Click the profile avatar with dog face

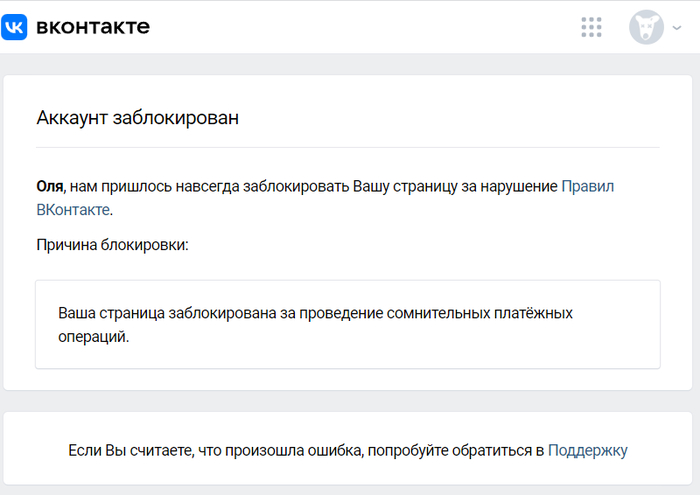pyautogui.click(x=646, y=27)
